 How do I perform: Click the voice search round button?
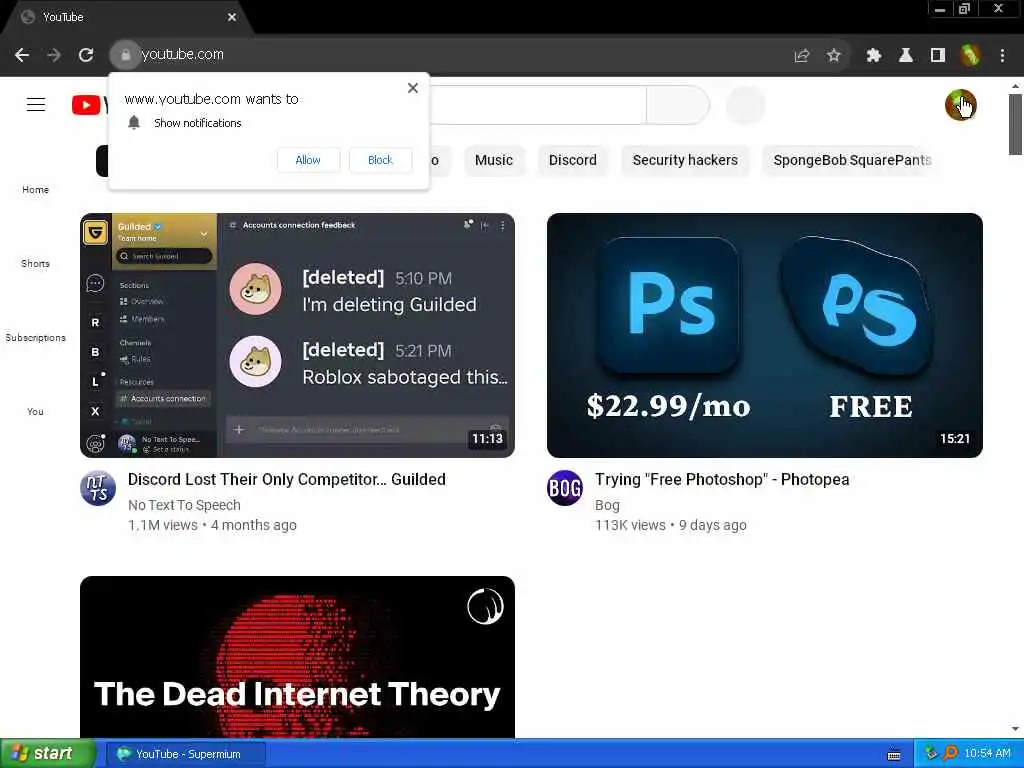click(x=746, y=104)
